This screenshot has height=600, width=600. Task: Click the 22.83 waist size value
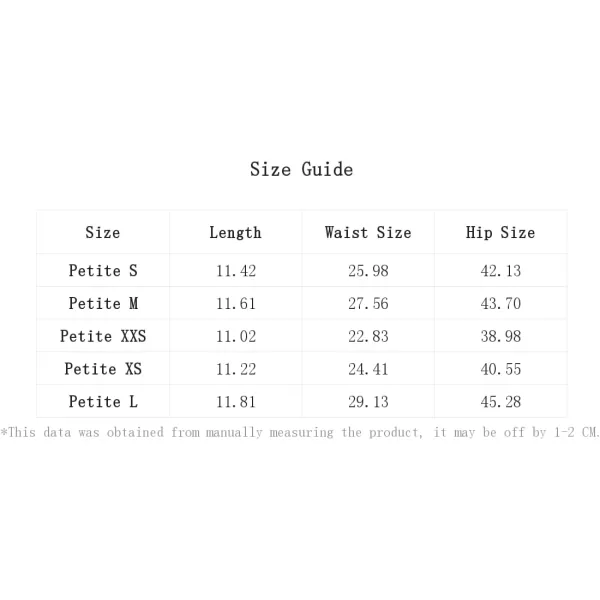pos(368,336)
